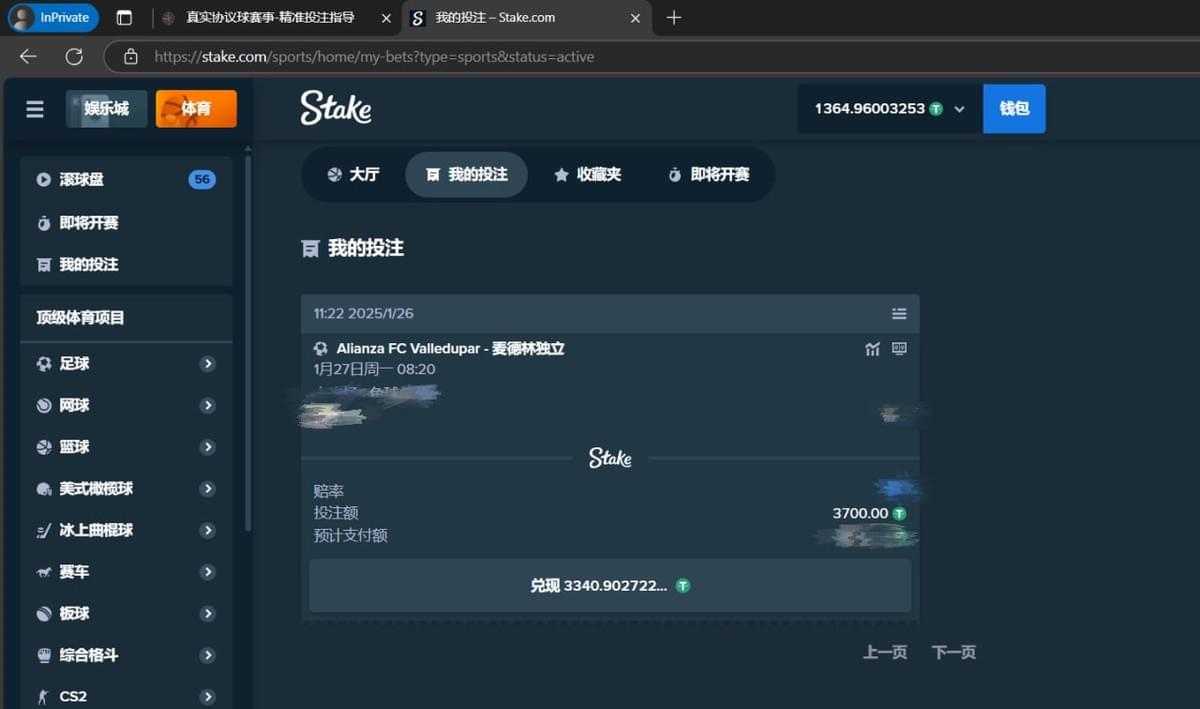Go to 上一页 previous page

click(885, 652)
